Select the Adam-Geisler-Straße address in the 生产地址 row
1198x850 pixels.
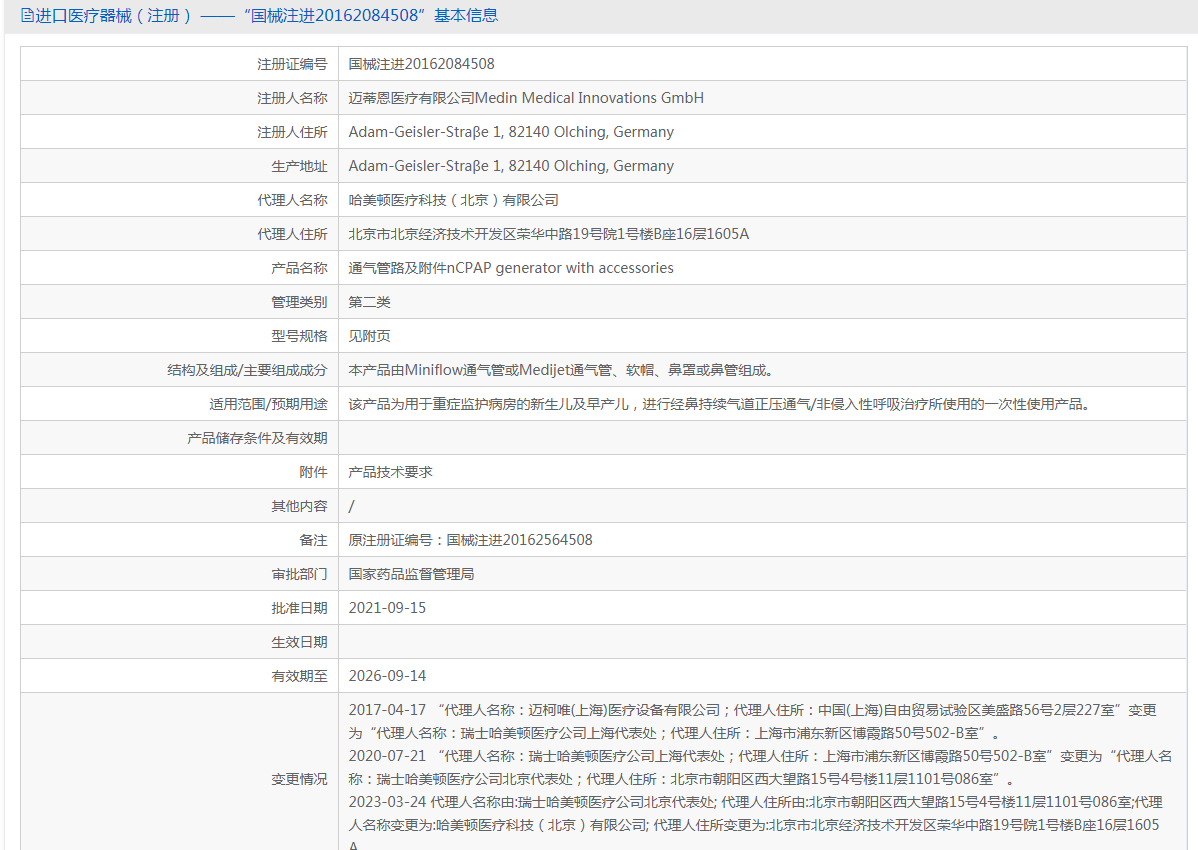[511, 166]
